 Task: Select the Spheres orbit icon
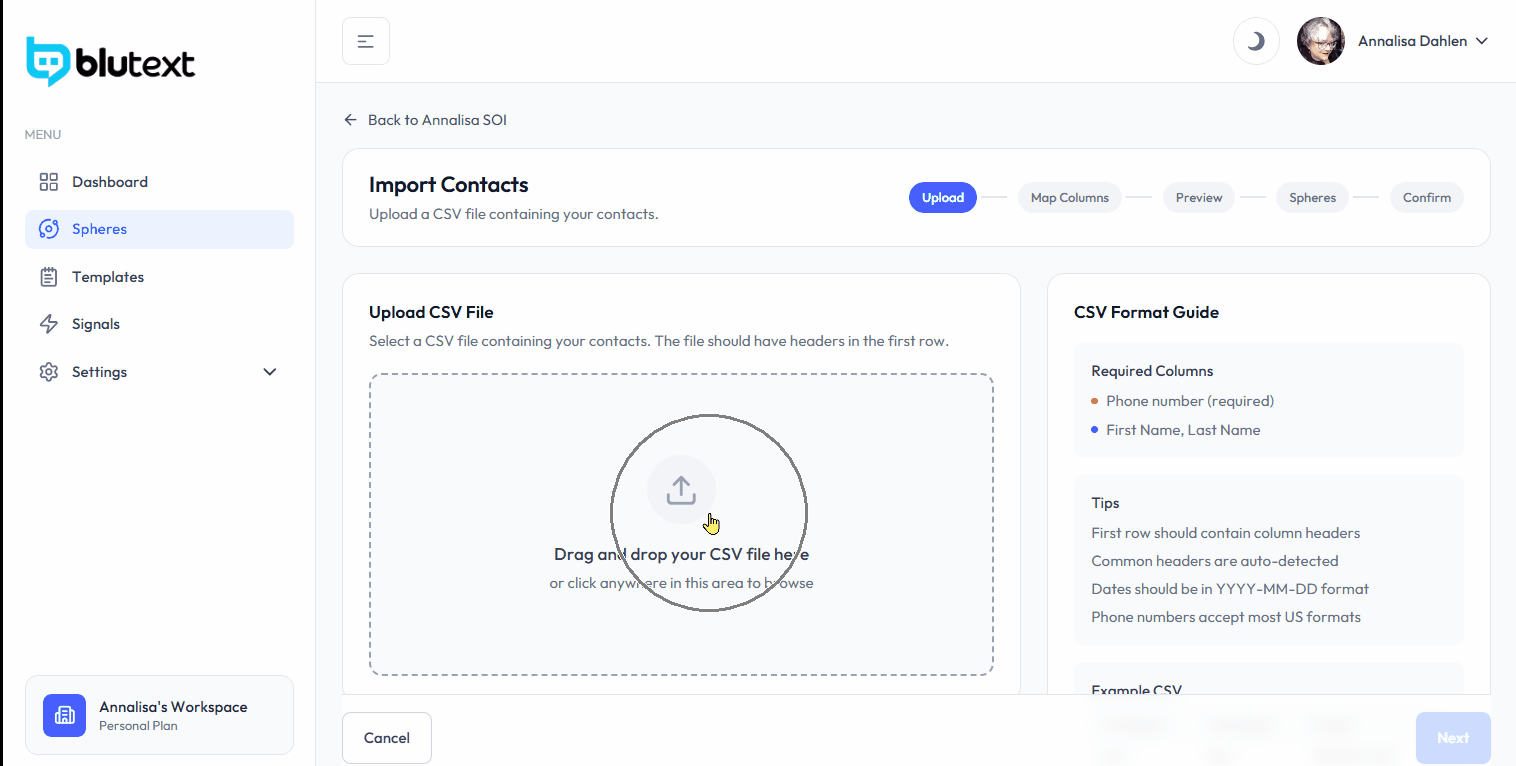(x=48, y=229)
